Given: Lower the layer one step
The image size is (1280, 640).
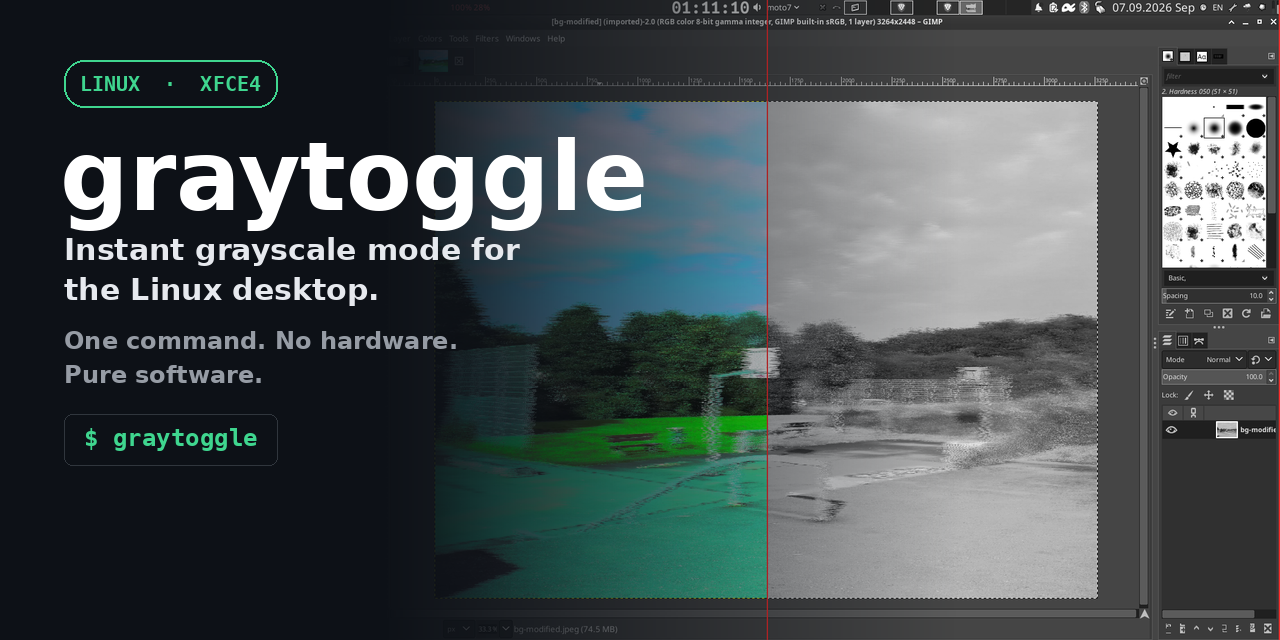Looking at the screenshot, I should [1210, 629].
